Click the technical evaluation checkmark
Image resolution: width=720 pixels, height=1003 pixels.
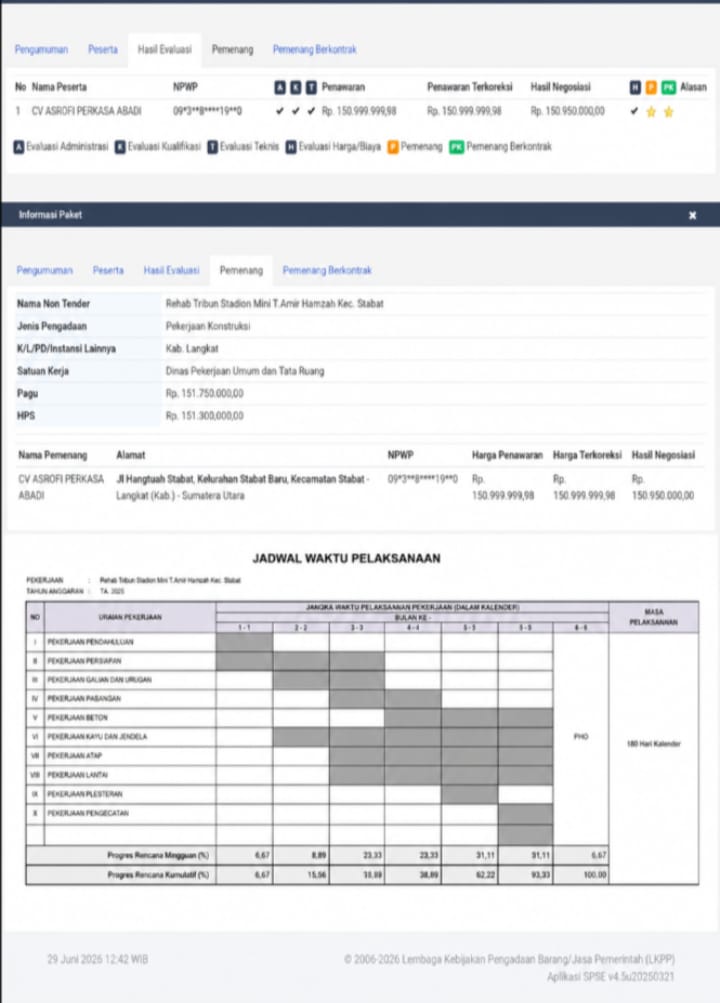311,111
